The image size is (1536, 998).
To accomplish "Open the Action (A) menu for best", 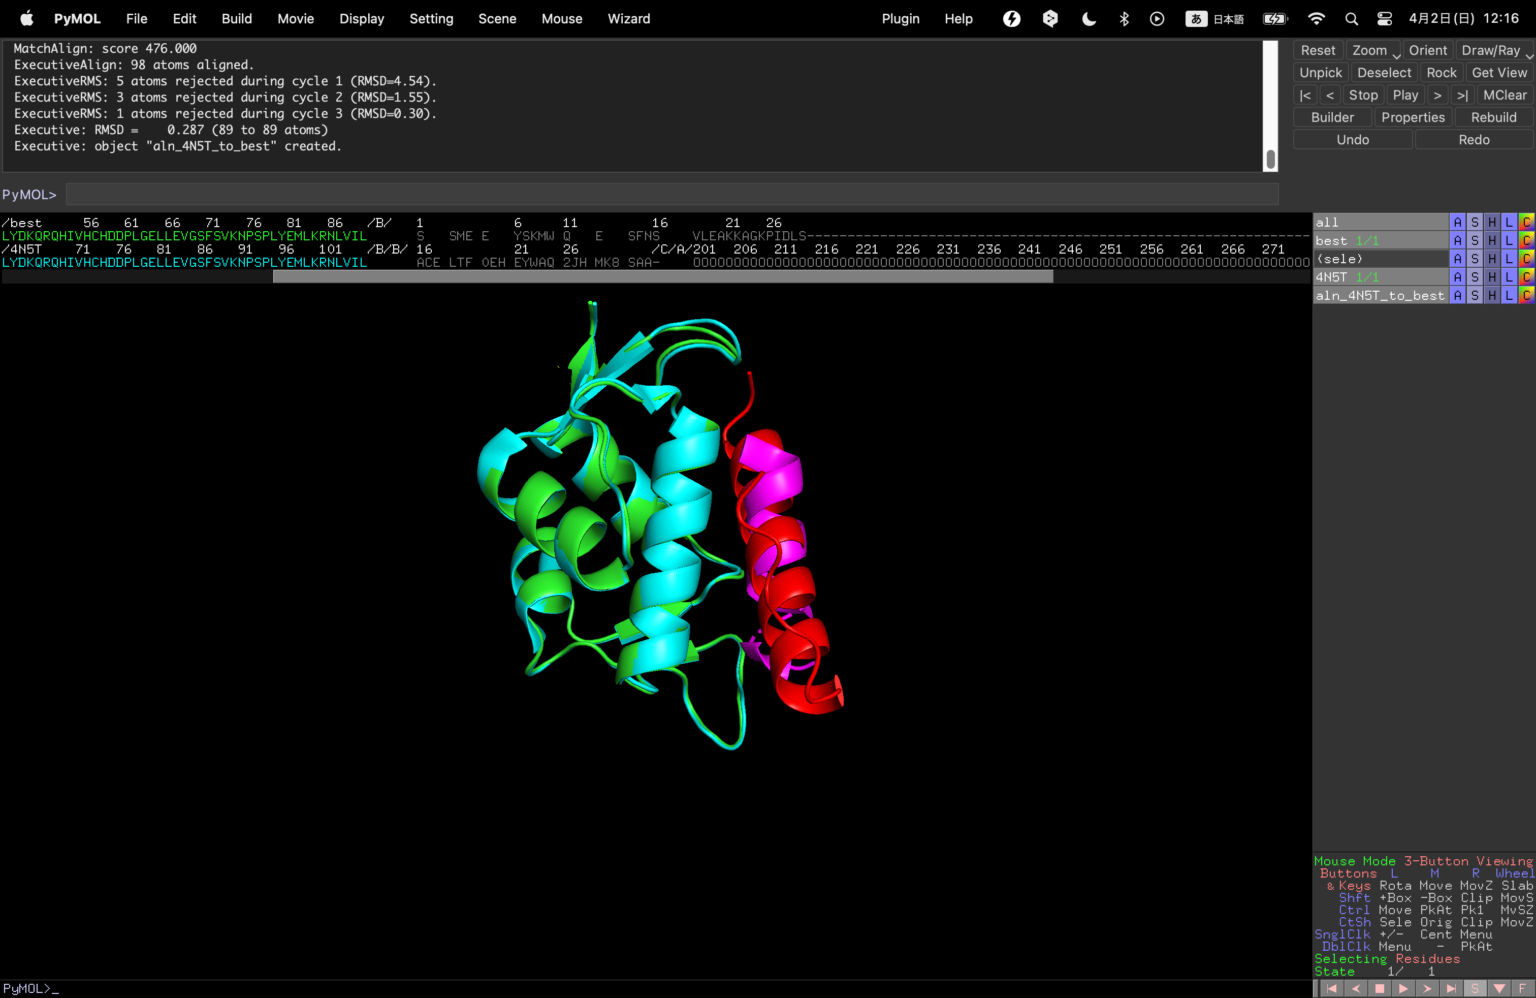I will [1457, 241].
